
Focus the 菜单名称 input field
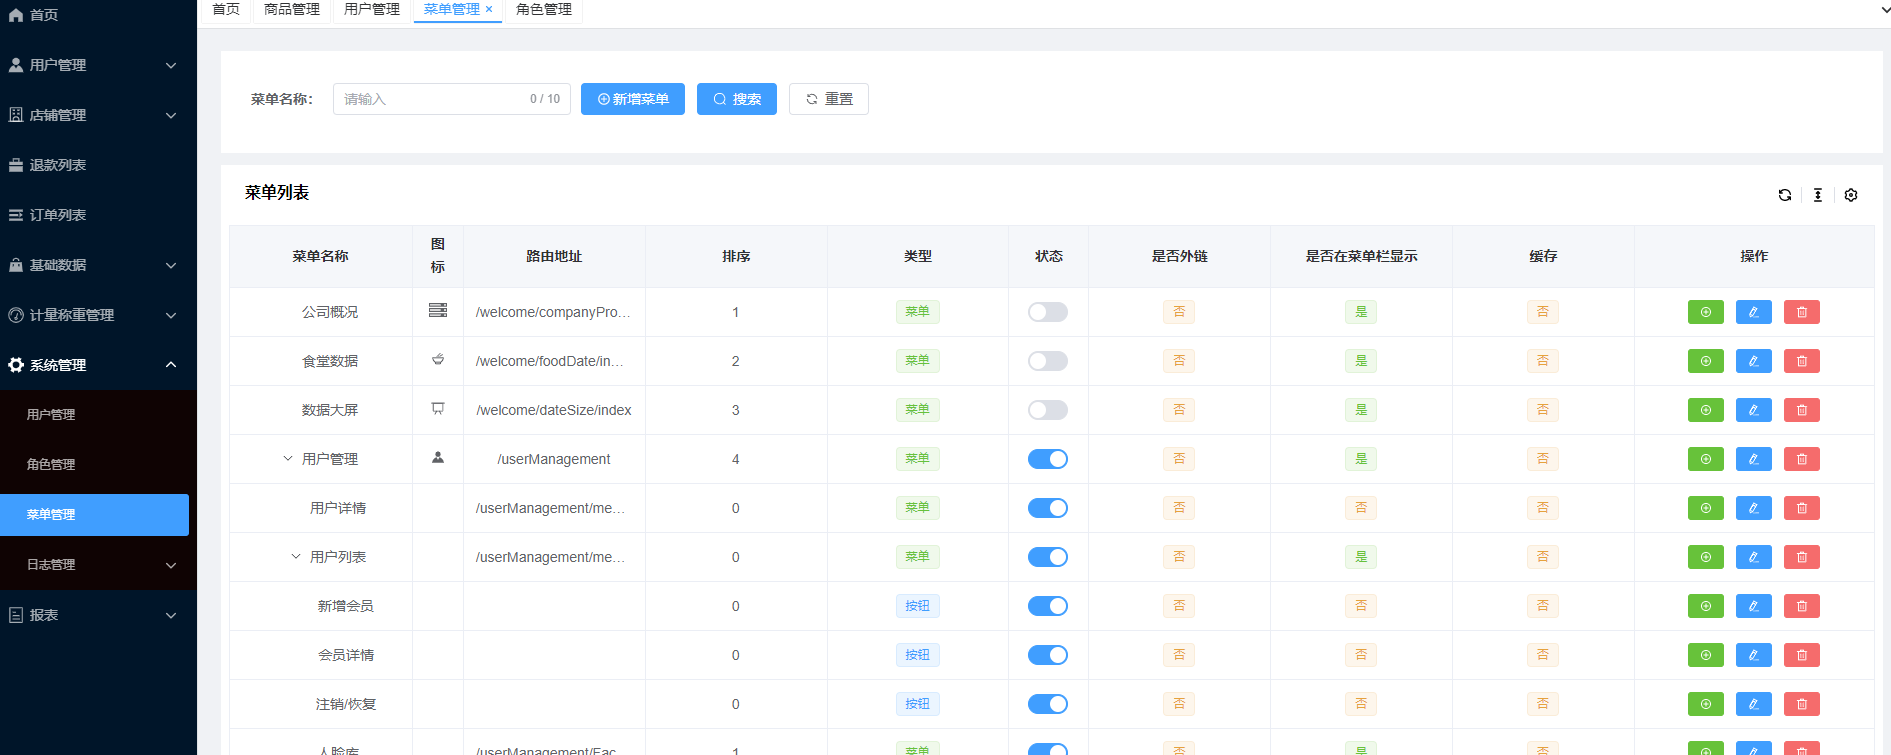(x=452, y=99)
